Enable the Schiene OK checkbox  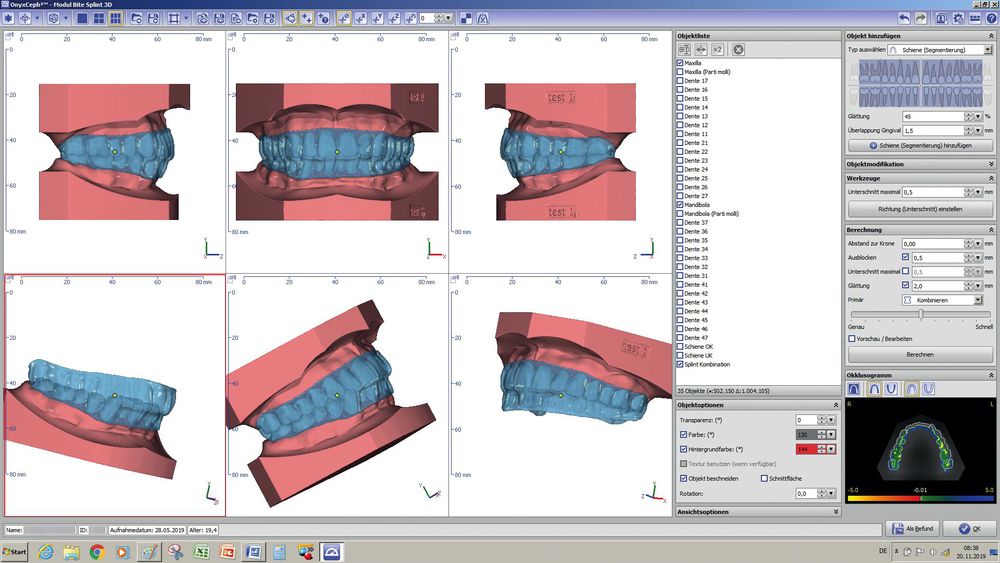coord(681,347)
